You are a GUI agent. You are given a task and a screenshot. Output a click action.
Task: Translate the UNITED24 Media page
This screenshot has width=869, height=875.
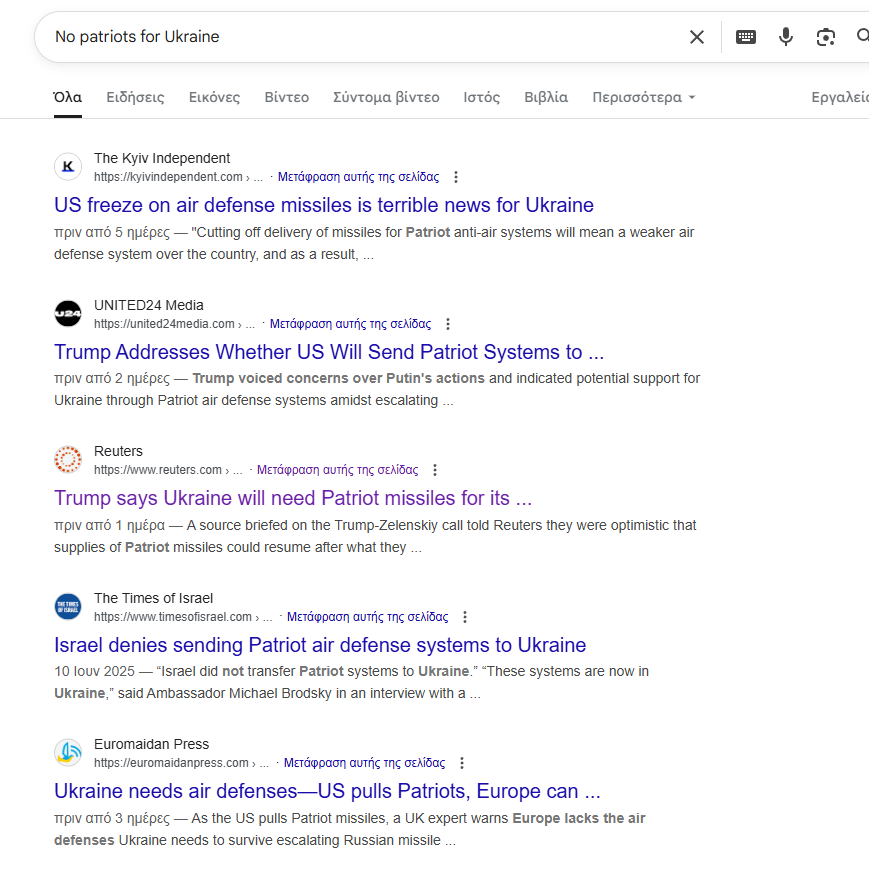pyautogui.click(x=351, y=324)
